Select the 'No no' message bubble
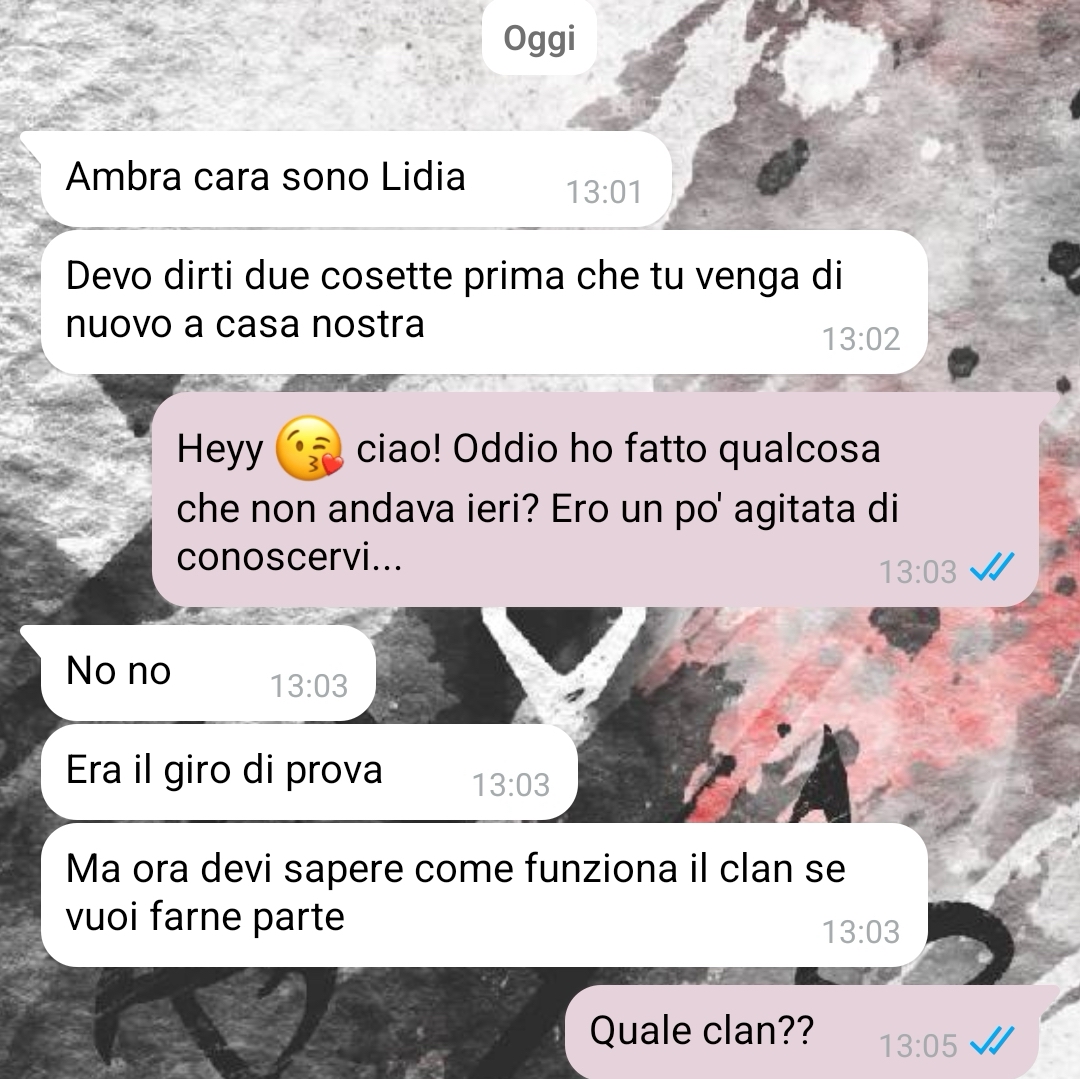 point(208,673)
